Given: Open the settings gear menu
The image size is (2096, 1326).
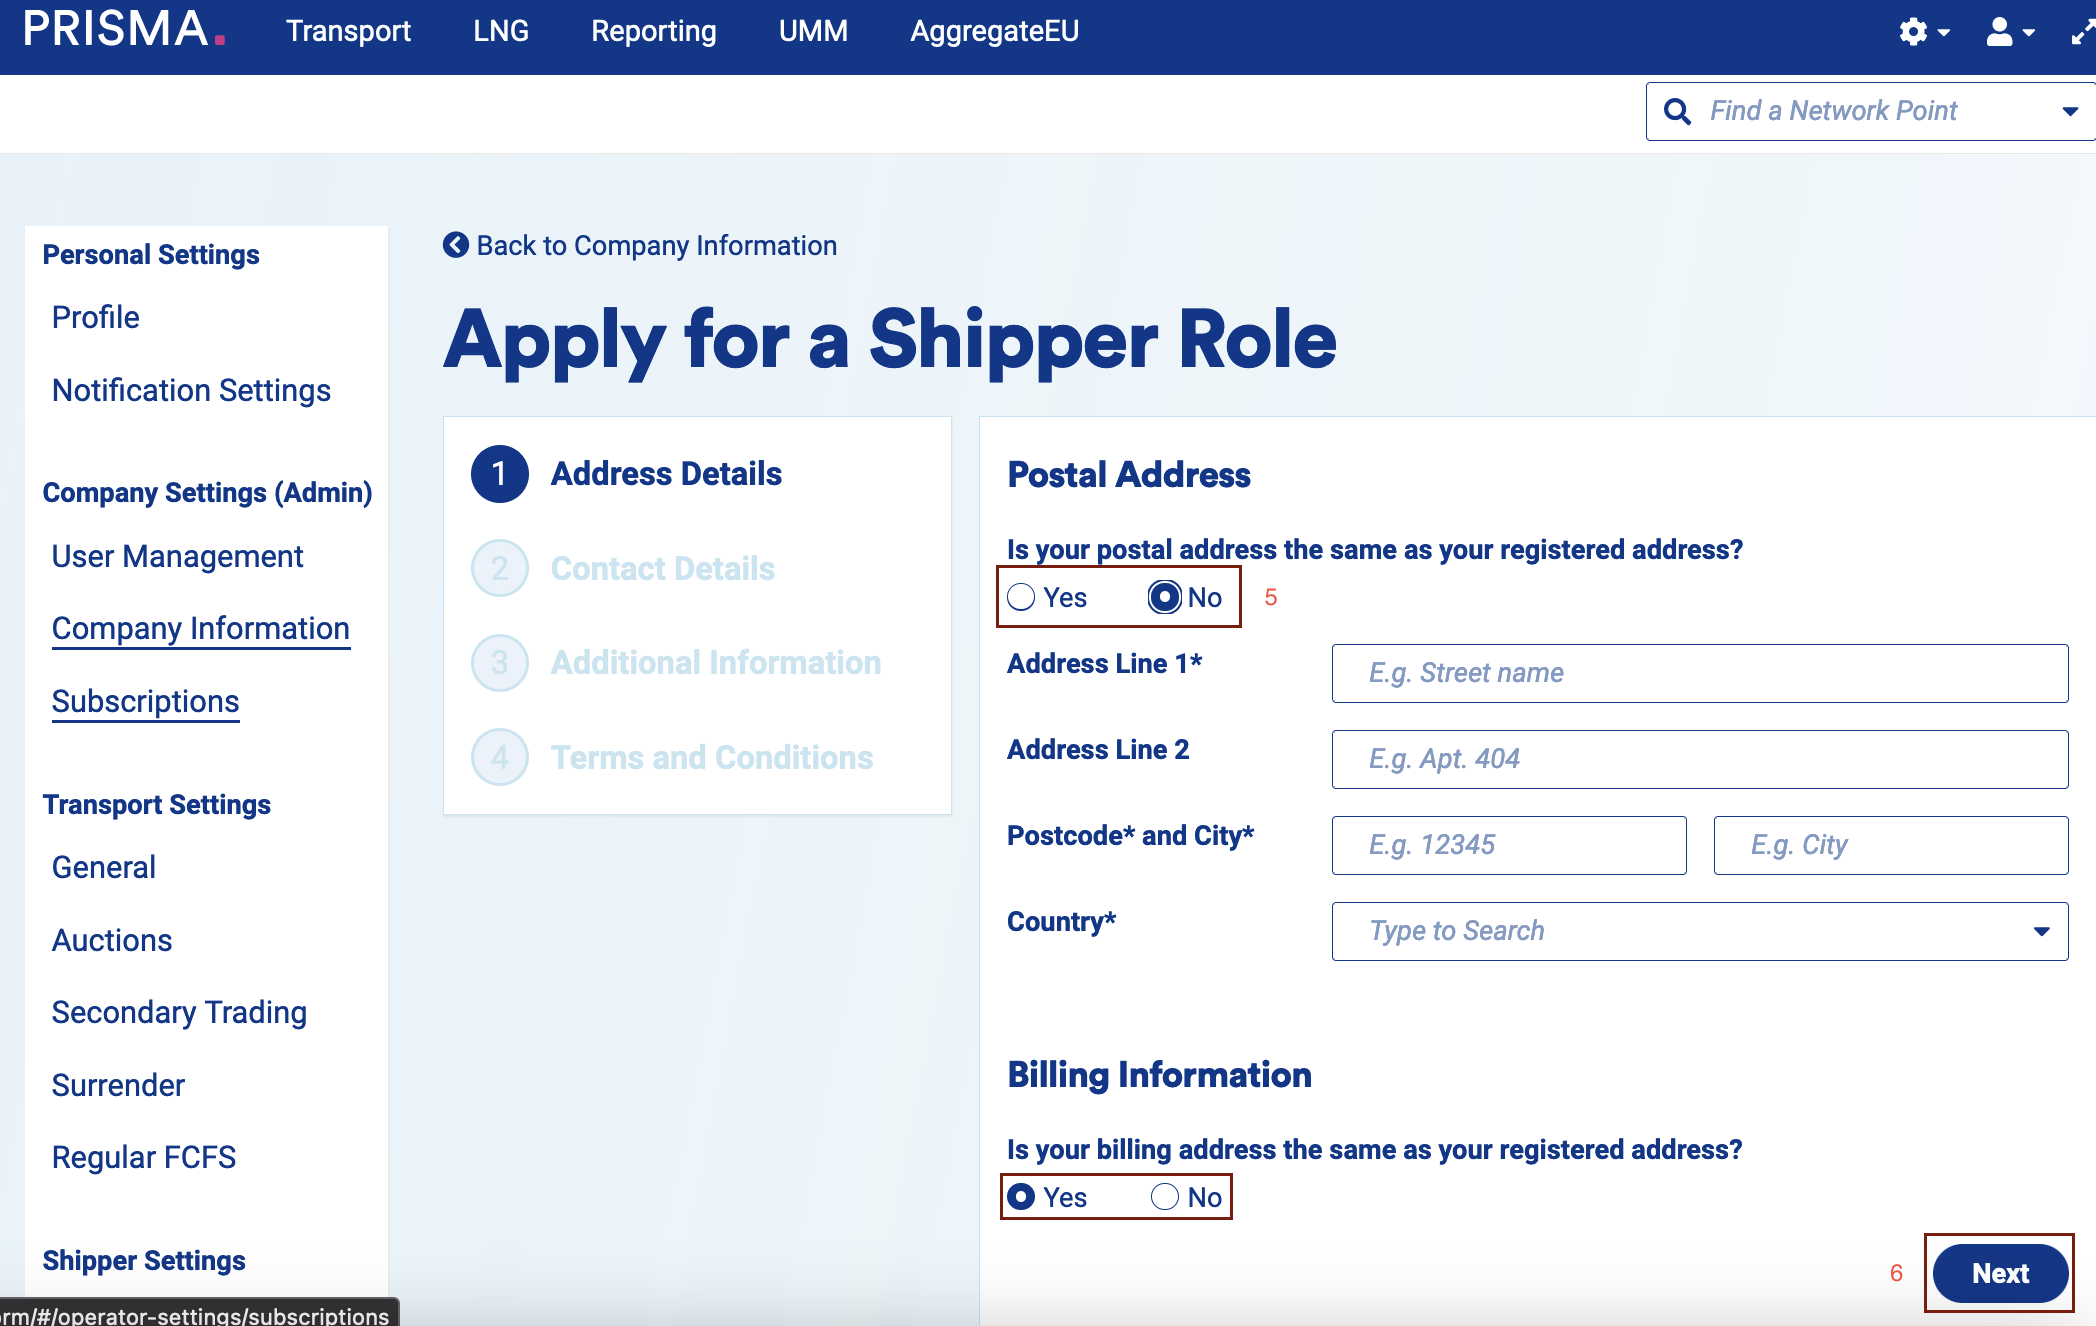Looking at the screenshot, I should (x=1915, y=31).
